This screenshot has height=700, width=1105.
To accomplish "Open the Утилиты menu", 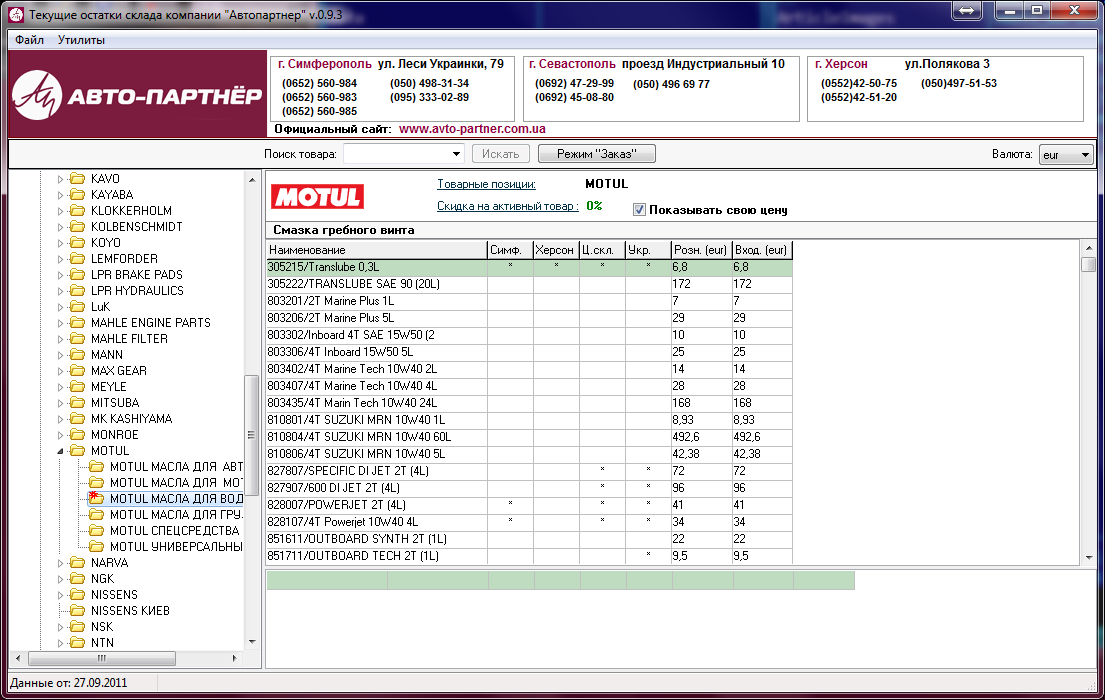I will [x=81, y=39].
